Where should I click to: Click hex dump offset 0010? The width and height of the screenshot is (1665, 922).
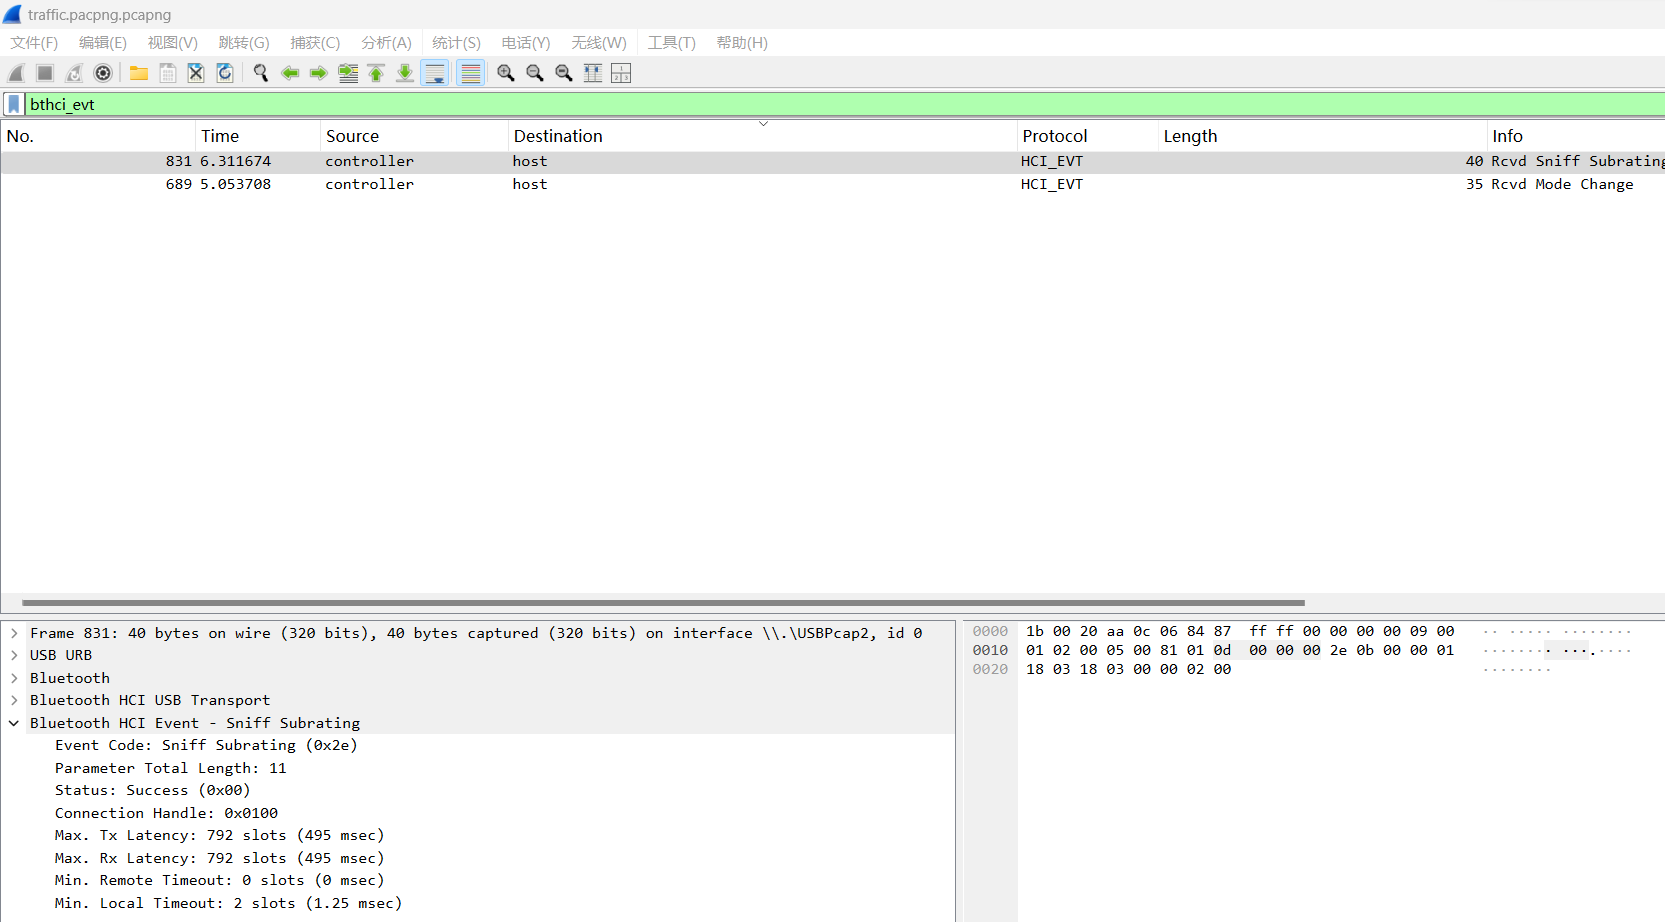[990, 650]
